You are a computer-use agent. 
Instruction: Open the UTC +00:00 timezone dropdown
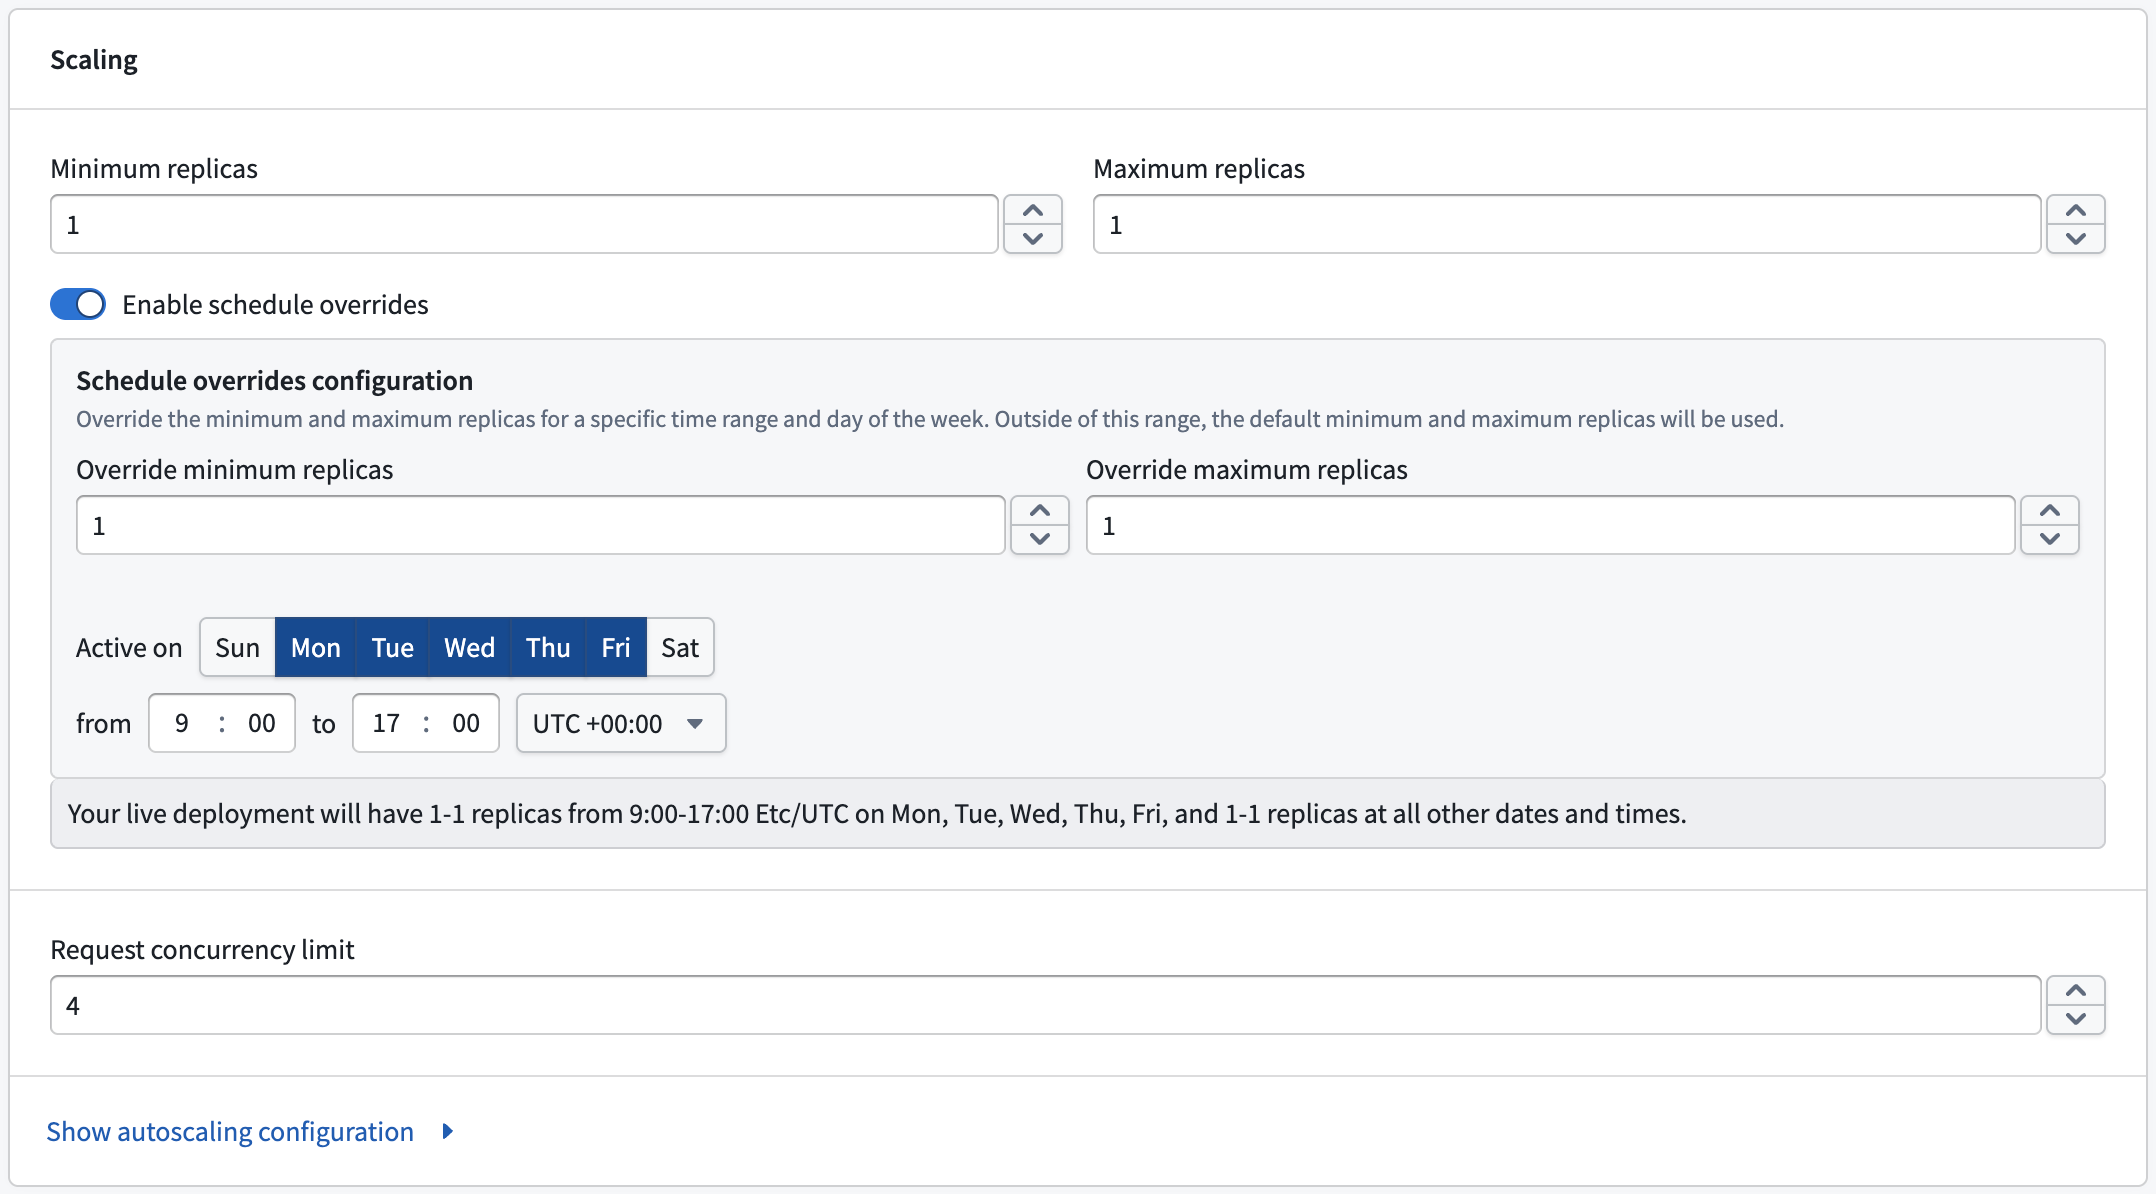[621, 723]
